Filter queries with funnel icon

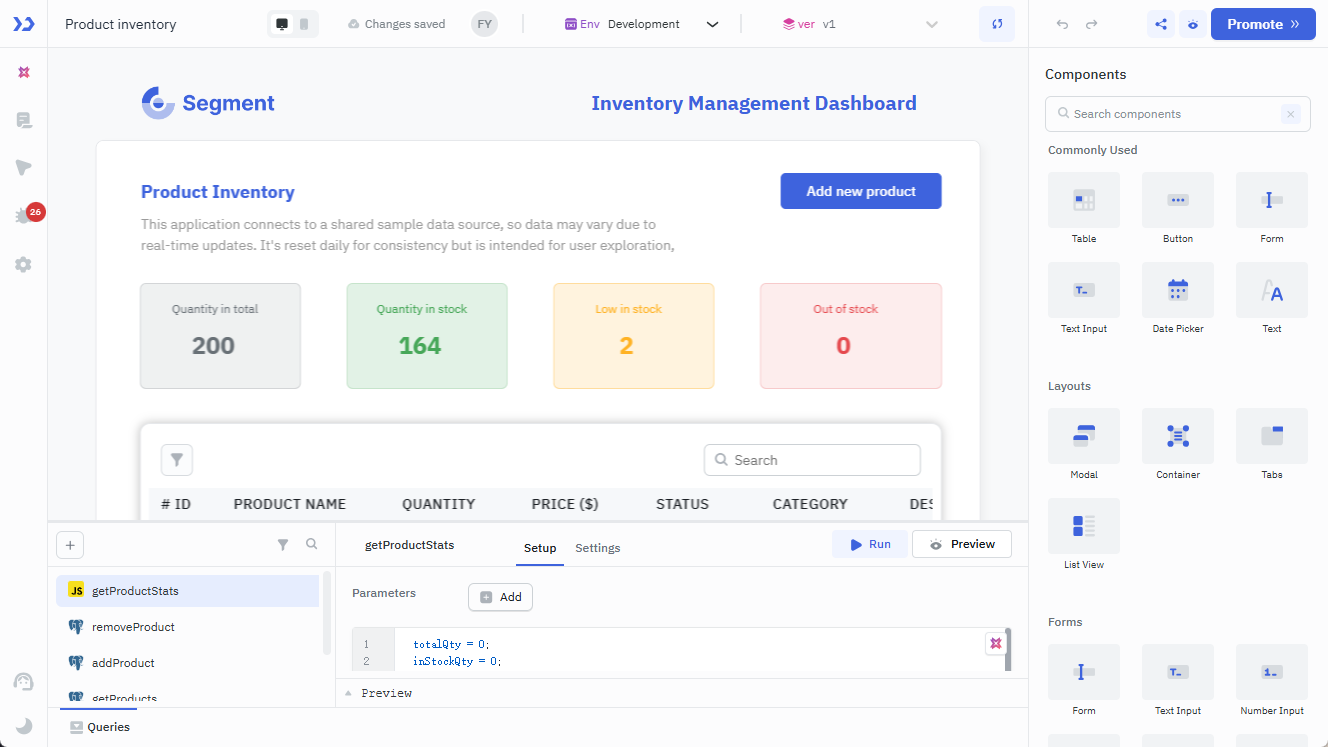(x=283, y=545)
